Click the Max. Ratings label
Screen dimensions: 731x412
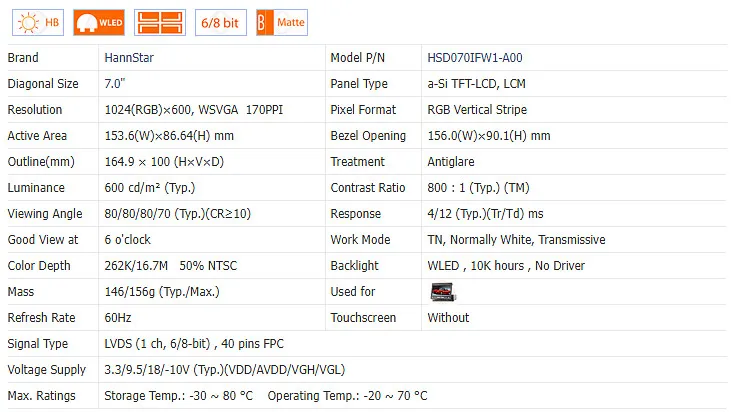41,396
